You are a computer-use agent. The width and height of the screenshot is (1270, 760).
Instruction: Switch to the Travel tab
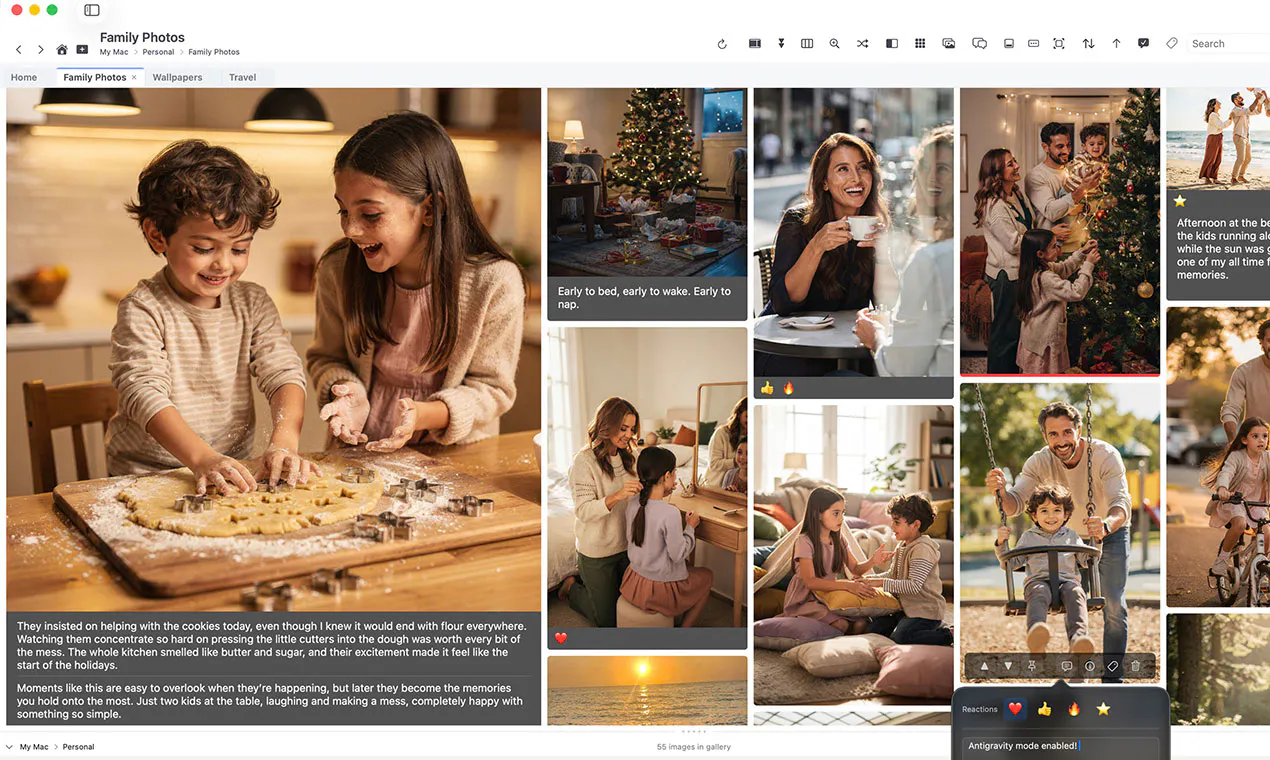point(243,77)
